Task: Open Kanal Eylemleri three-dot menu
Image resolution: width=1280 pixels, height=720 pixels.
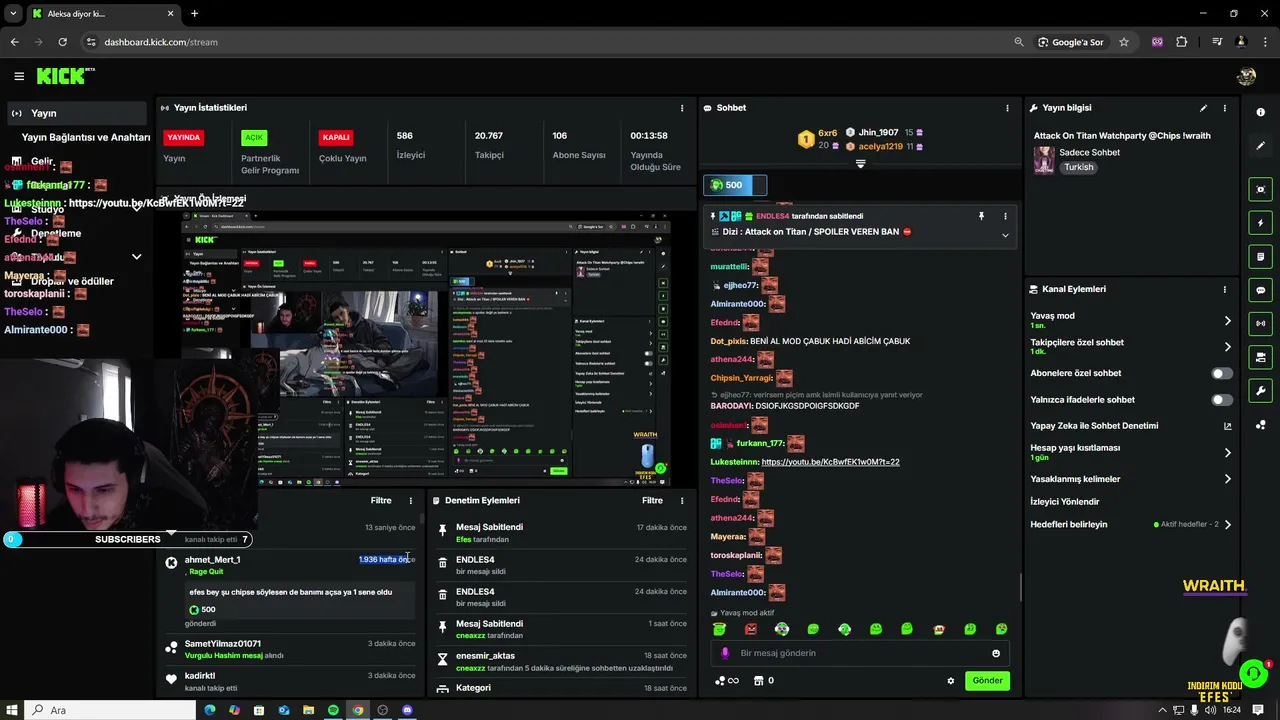Action: point(1224,289)
